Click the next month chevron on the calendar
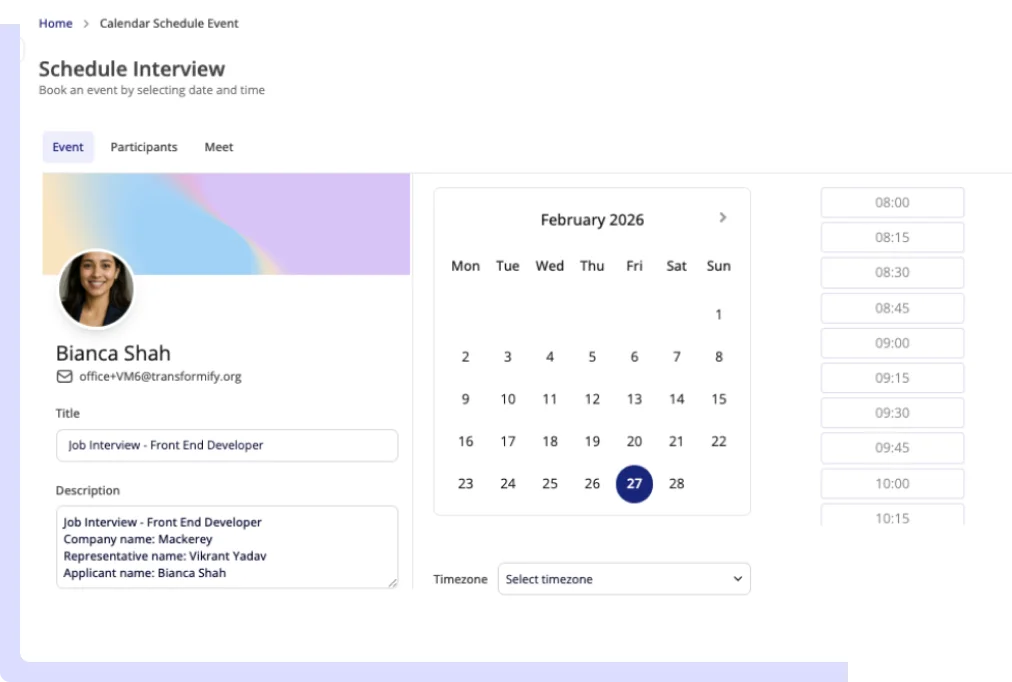 (722, 217)
